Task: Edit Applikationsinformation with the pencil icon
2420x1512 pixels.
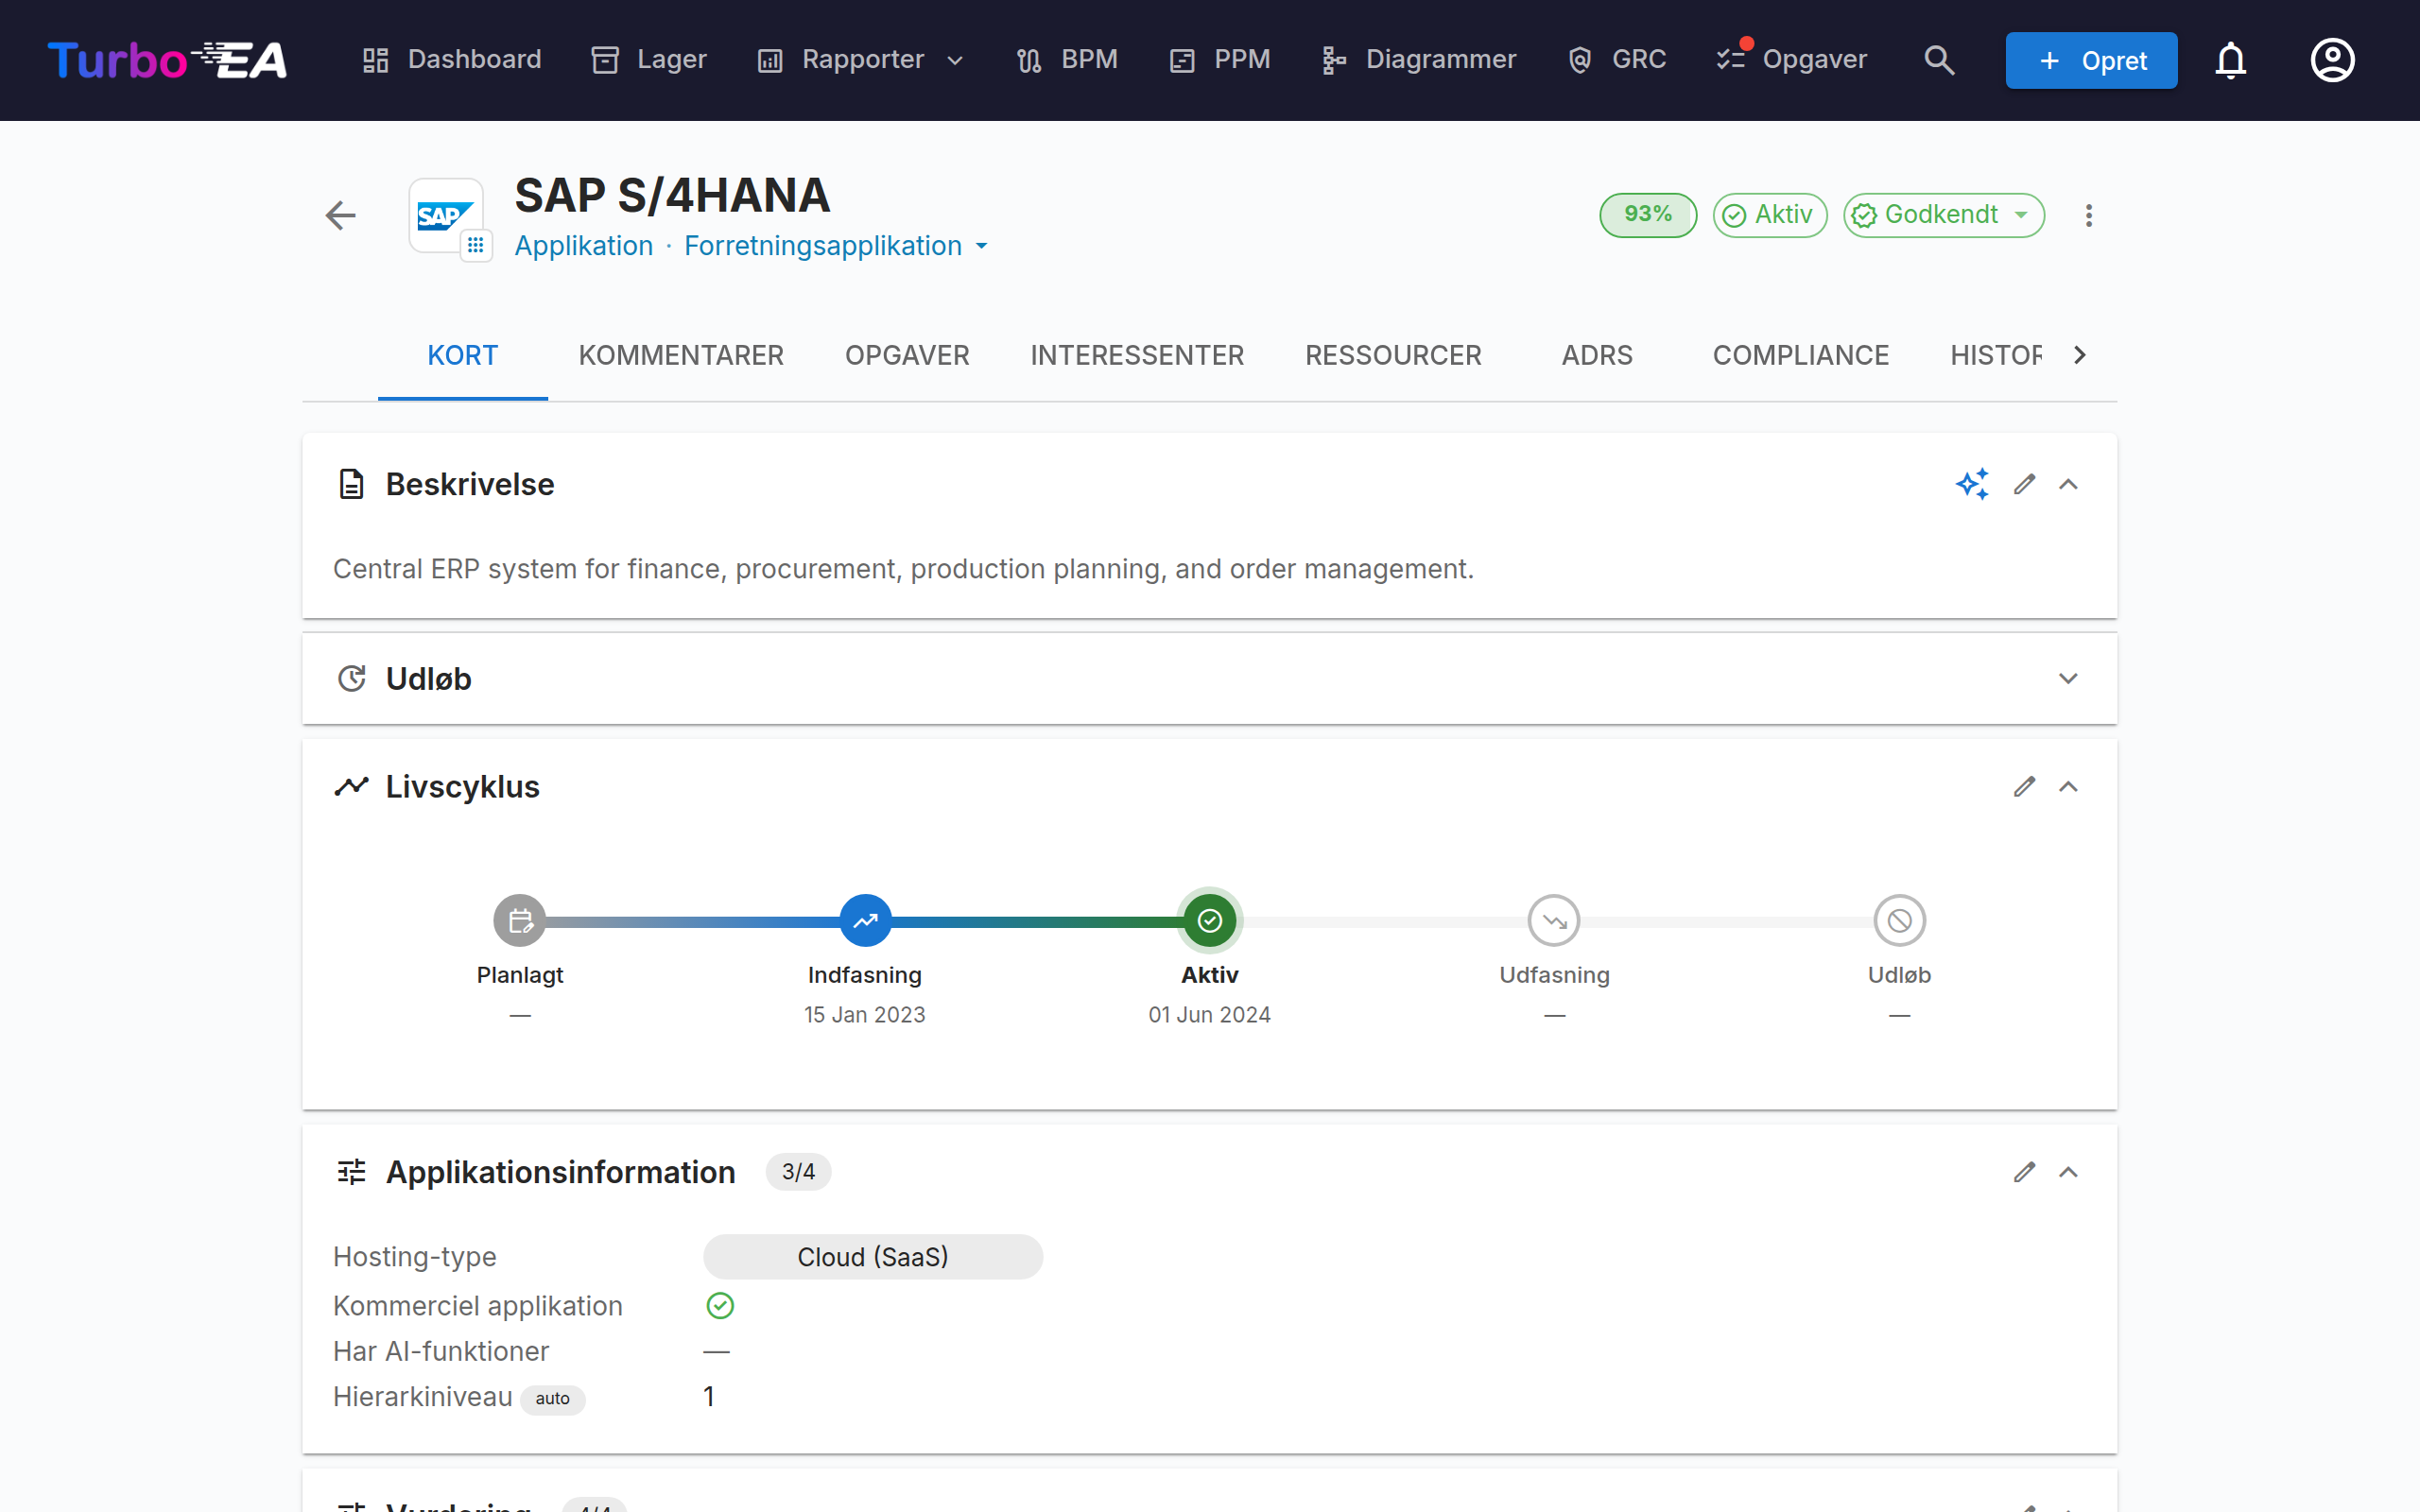Action: (2025, 1172)
